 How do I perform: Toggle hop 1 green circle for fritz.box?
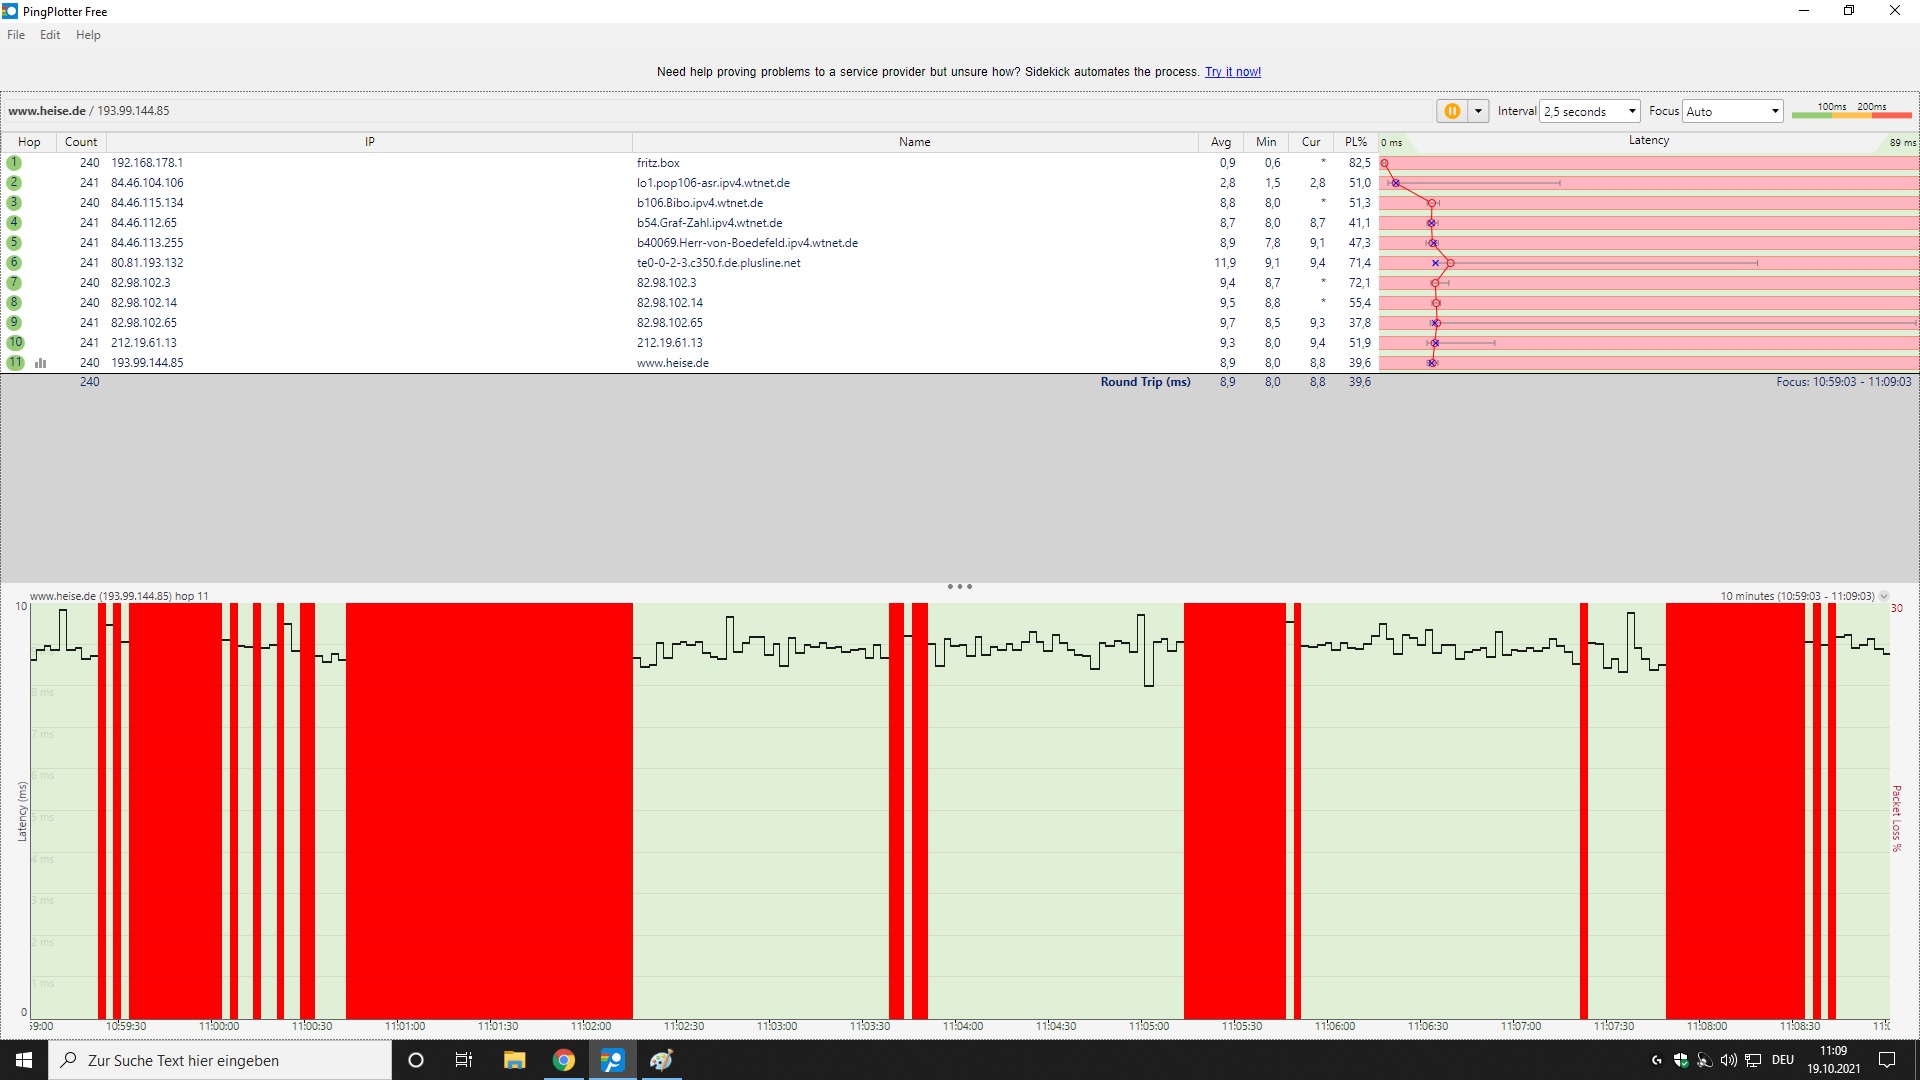coord(14,163)
